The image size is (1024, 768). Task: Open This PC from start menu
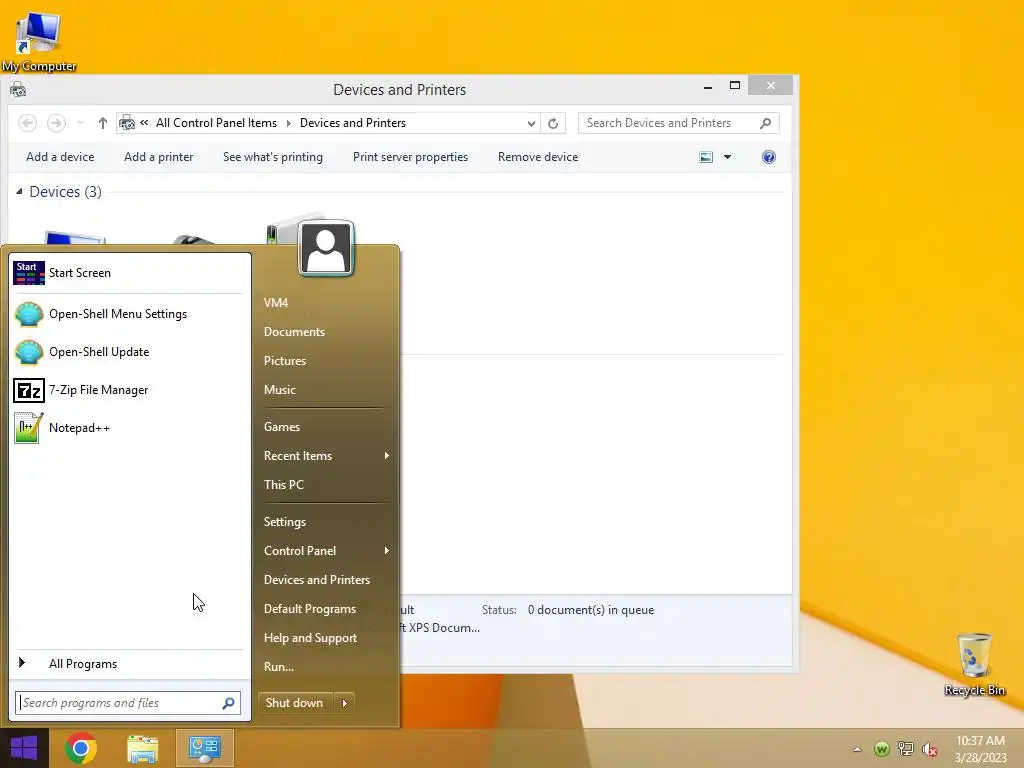pos(283,485)
